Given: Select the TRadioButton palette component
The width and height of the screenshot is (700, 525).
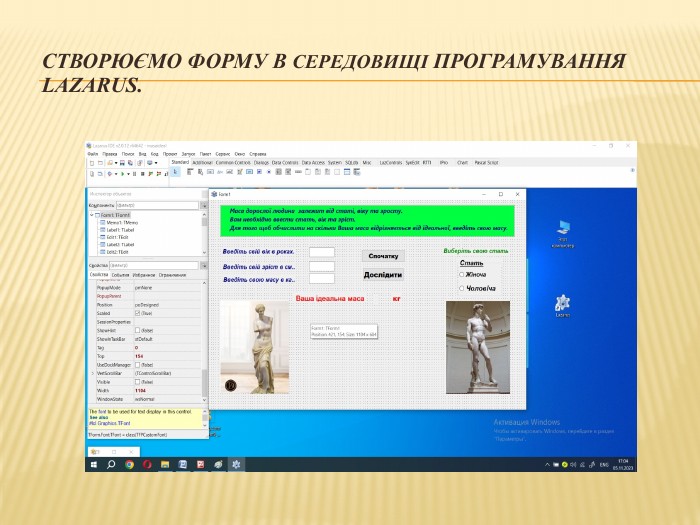Looking at the screenshot, I should point(269,172).
